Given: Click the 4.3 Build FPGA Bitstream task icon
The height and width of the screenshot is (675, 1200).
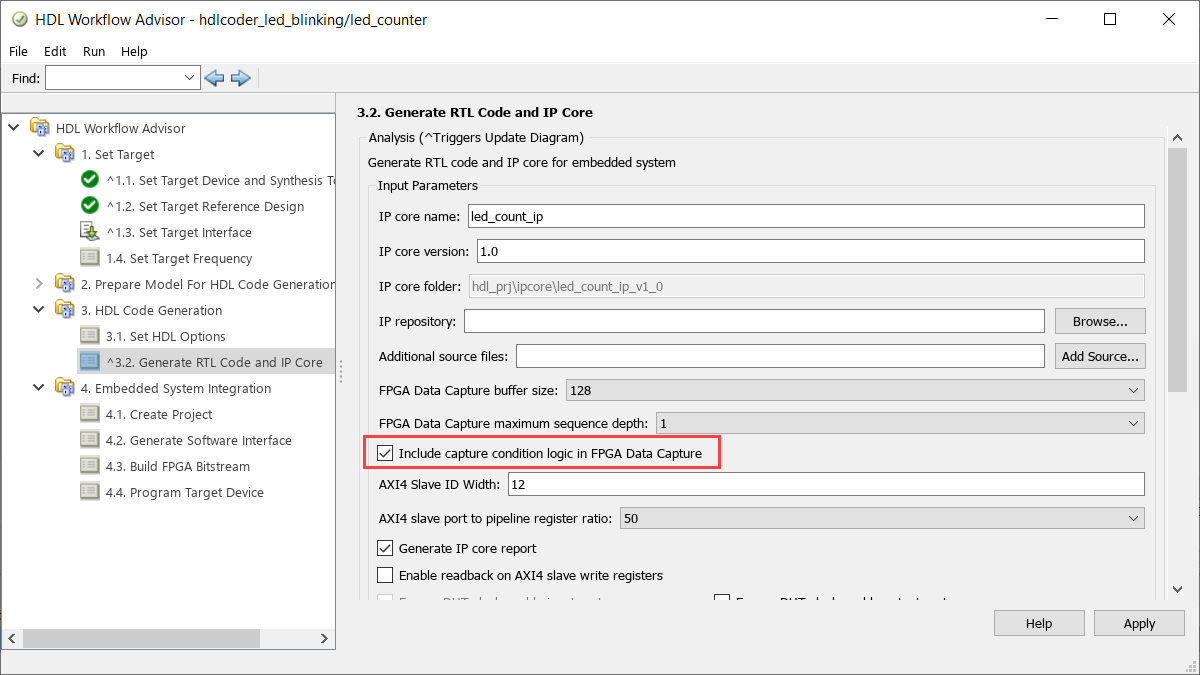Looking at the screenshot, I should pyautogui.click(x=88, y=465).
